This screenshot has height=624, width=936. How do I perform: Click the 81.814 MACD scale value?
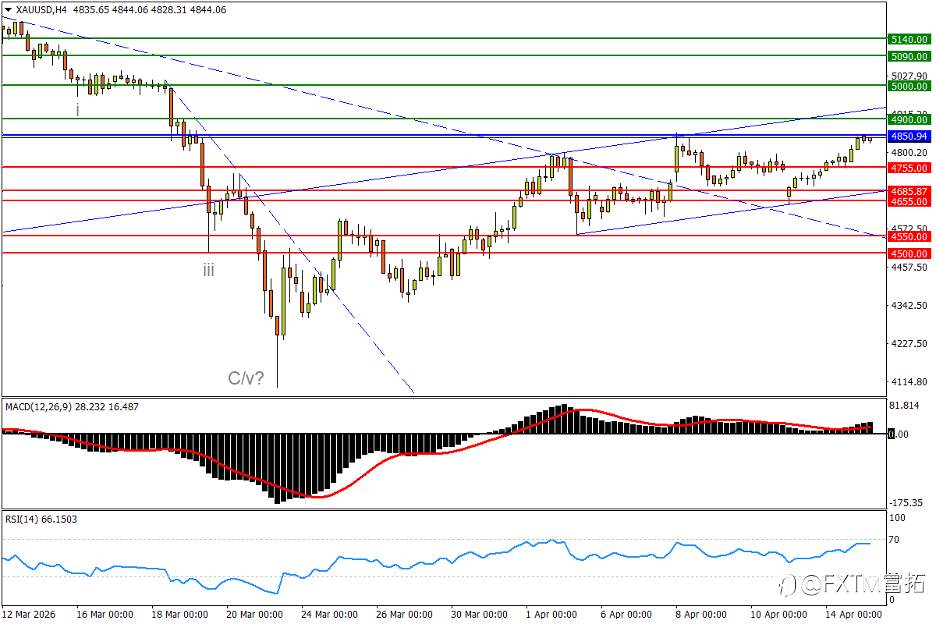pos(904,405)
